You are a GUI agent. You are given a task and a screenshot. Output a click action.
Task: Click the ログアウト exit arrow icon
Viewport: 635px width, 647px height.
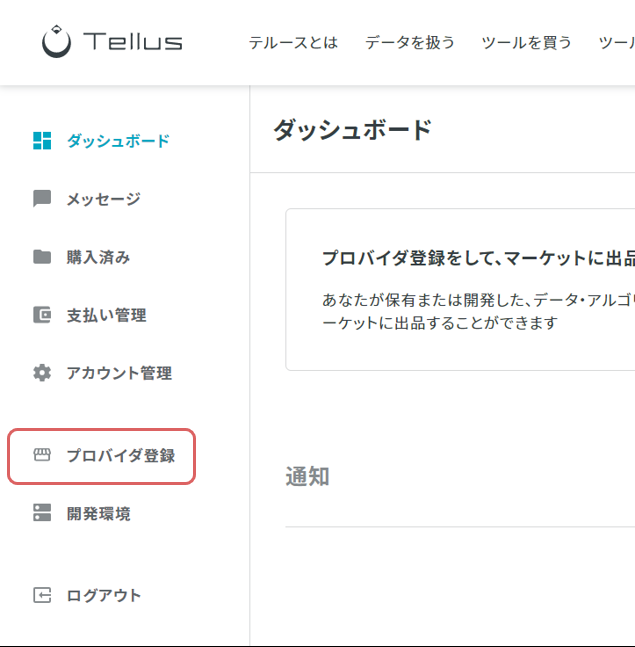42,595
